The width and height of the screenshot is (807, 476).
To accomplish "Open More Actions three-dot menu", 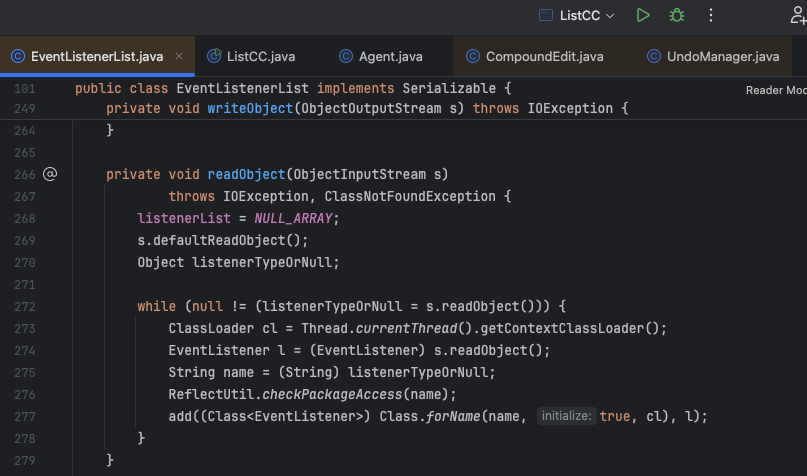I will pyautogui.click(x=711, y=15).
